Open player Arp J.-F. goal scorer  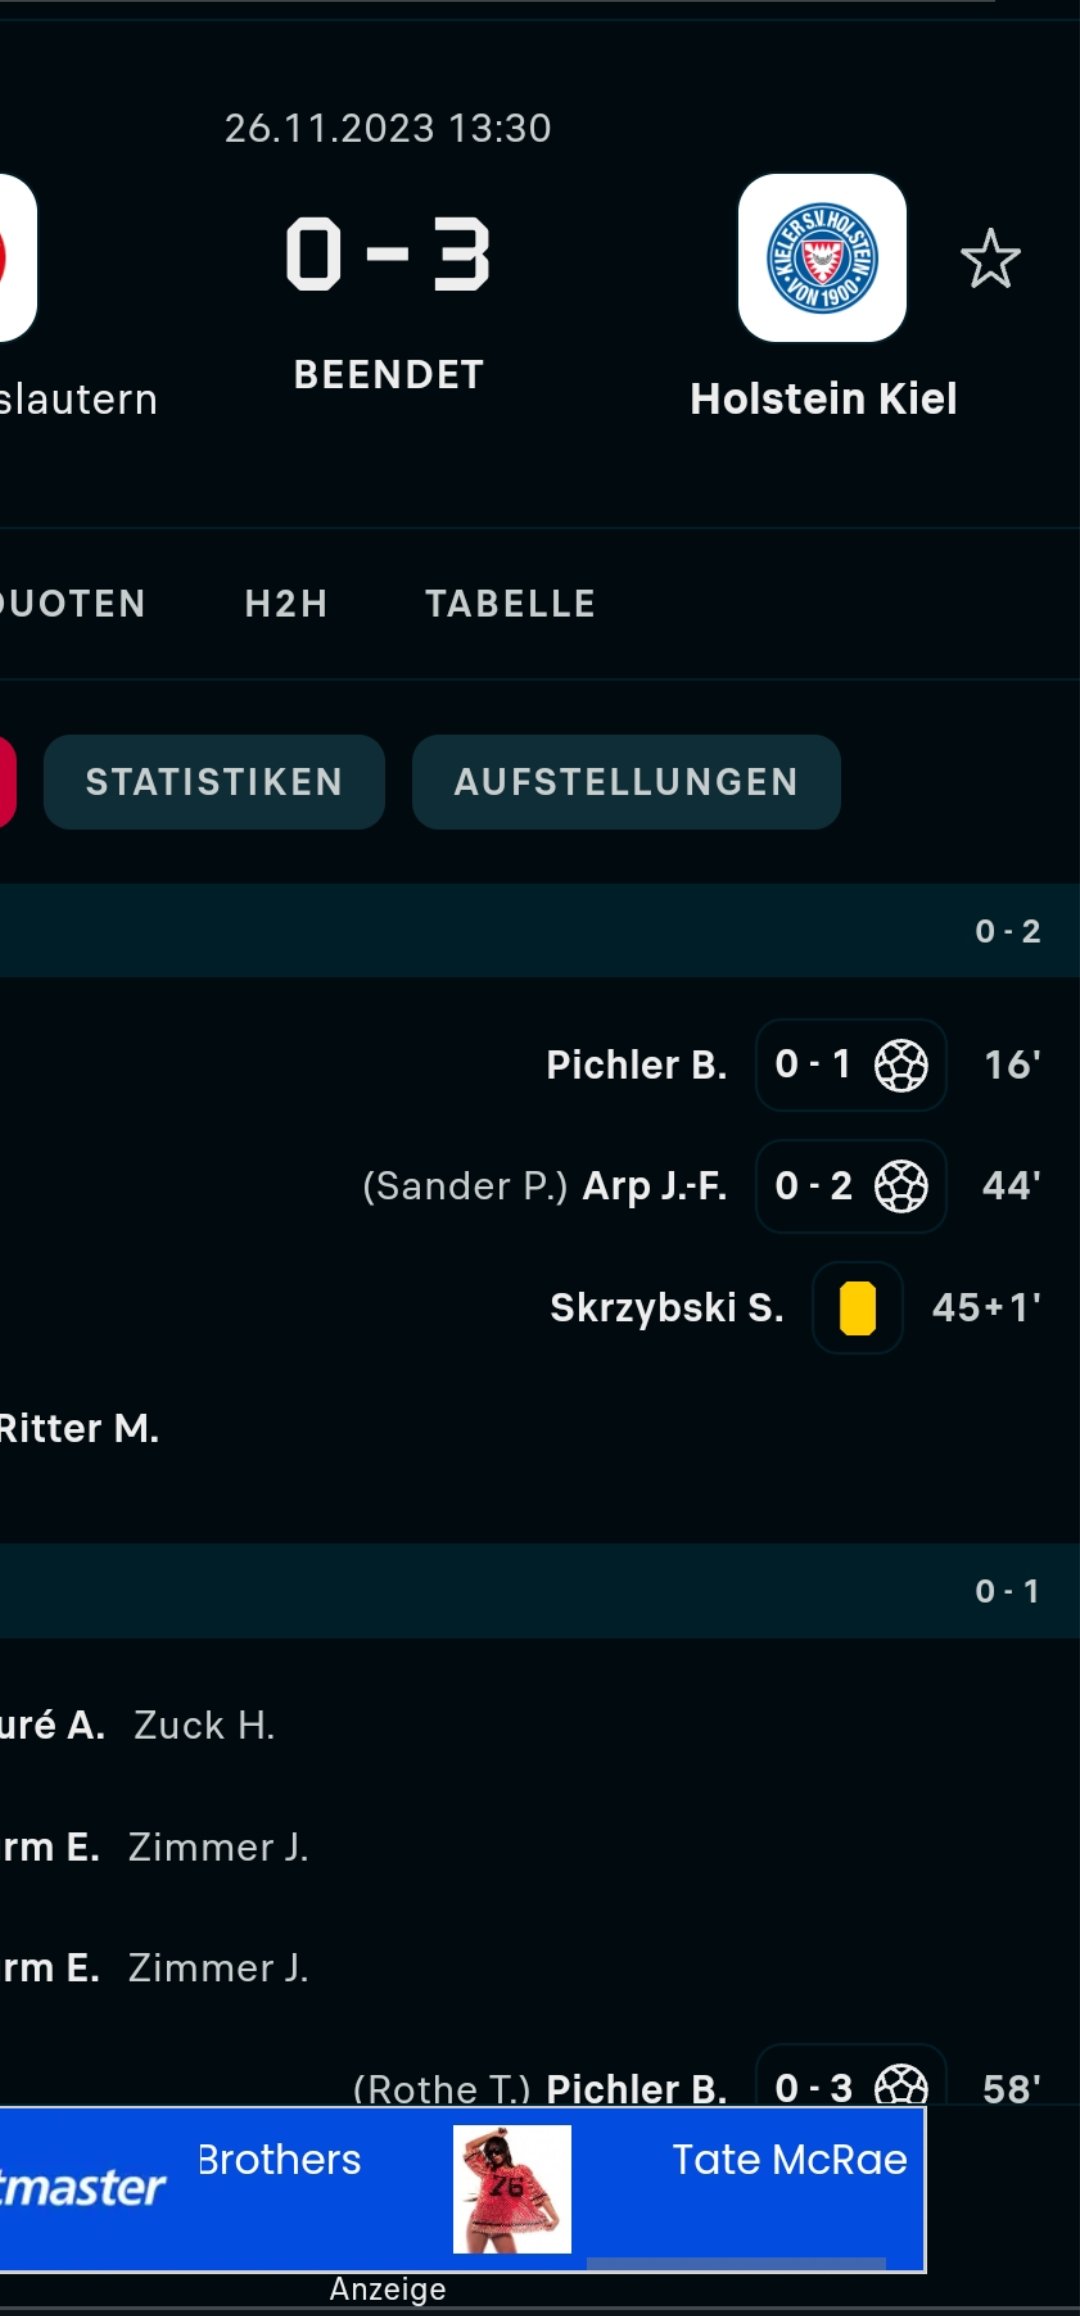655,1186
